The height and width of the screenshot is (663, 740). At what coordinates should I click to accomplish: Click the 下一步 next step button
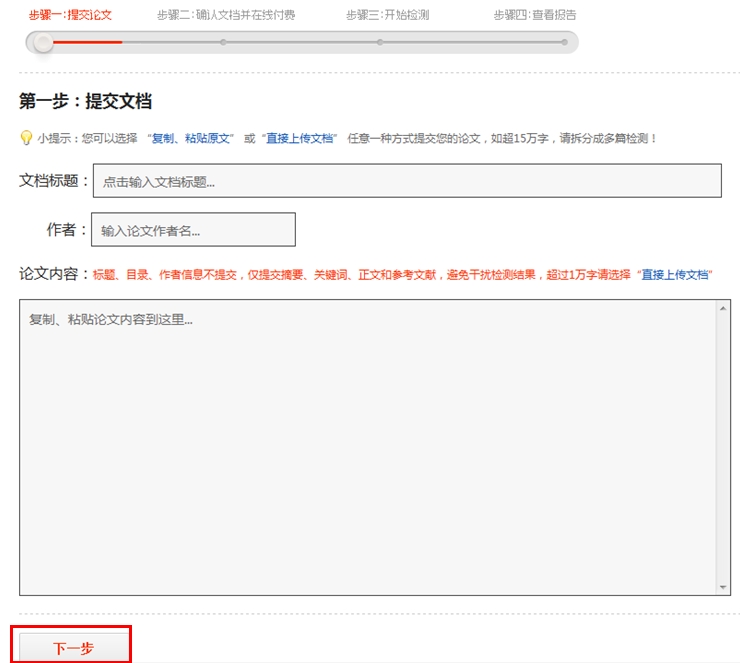[x=74, y=648]
